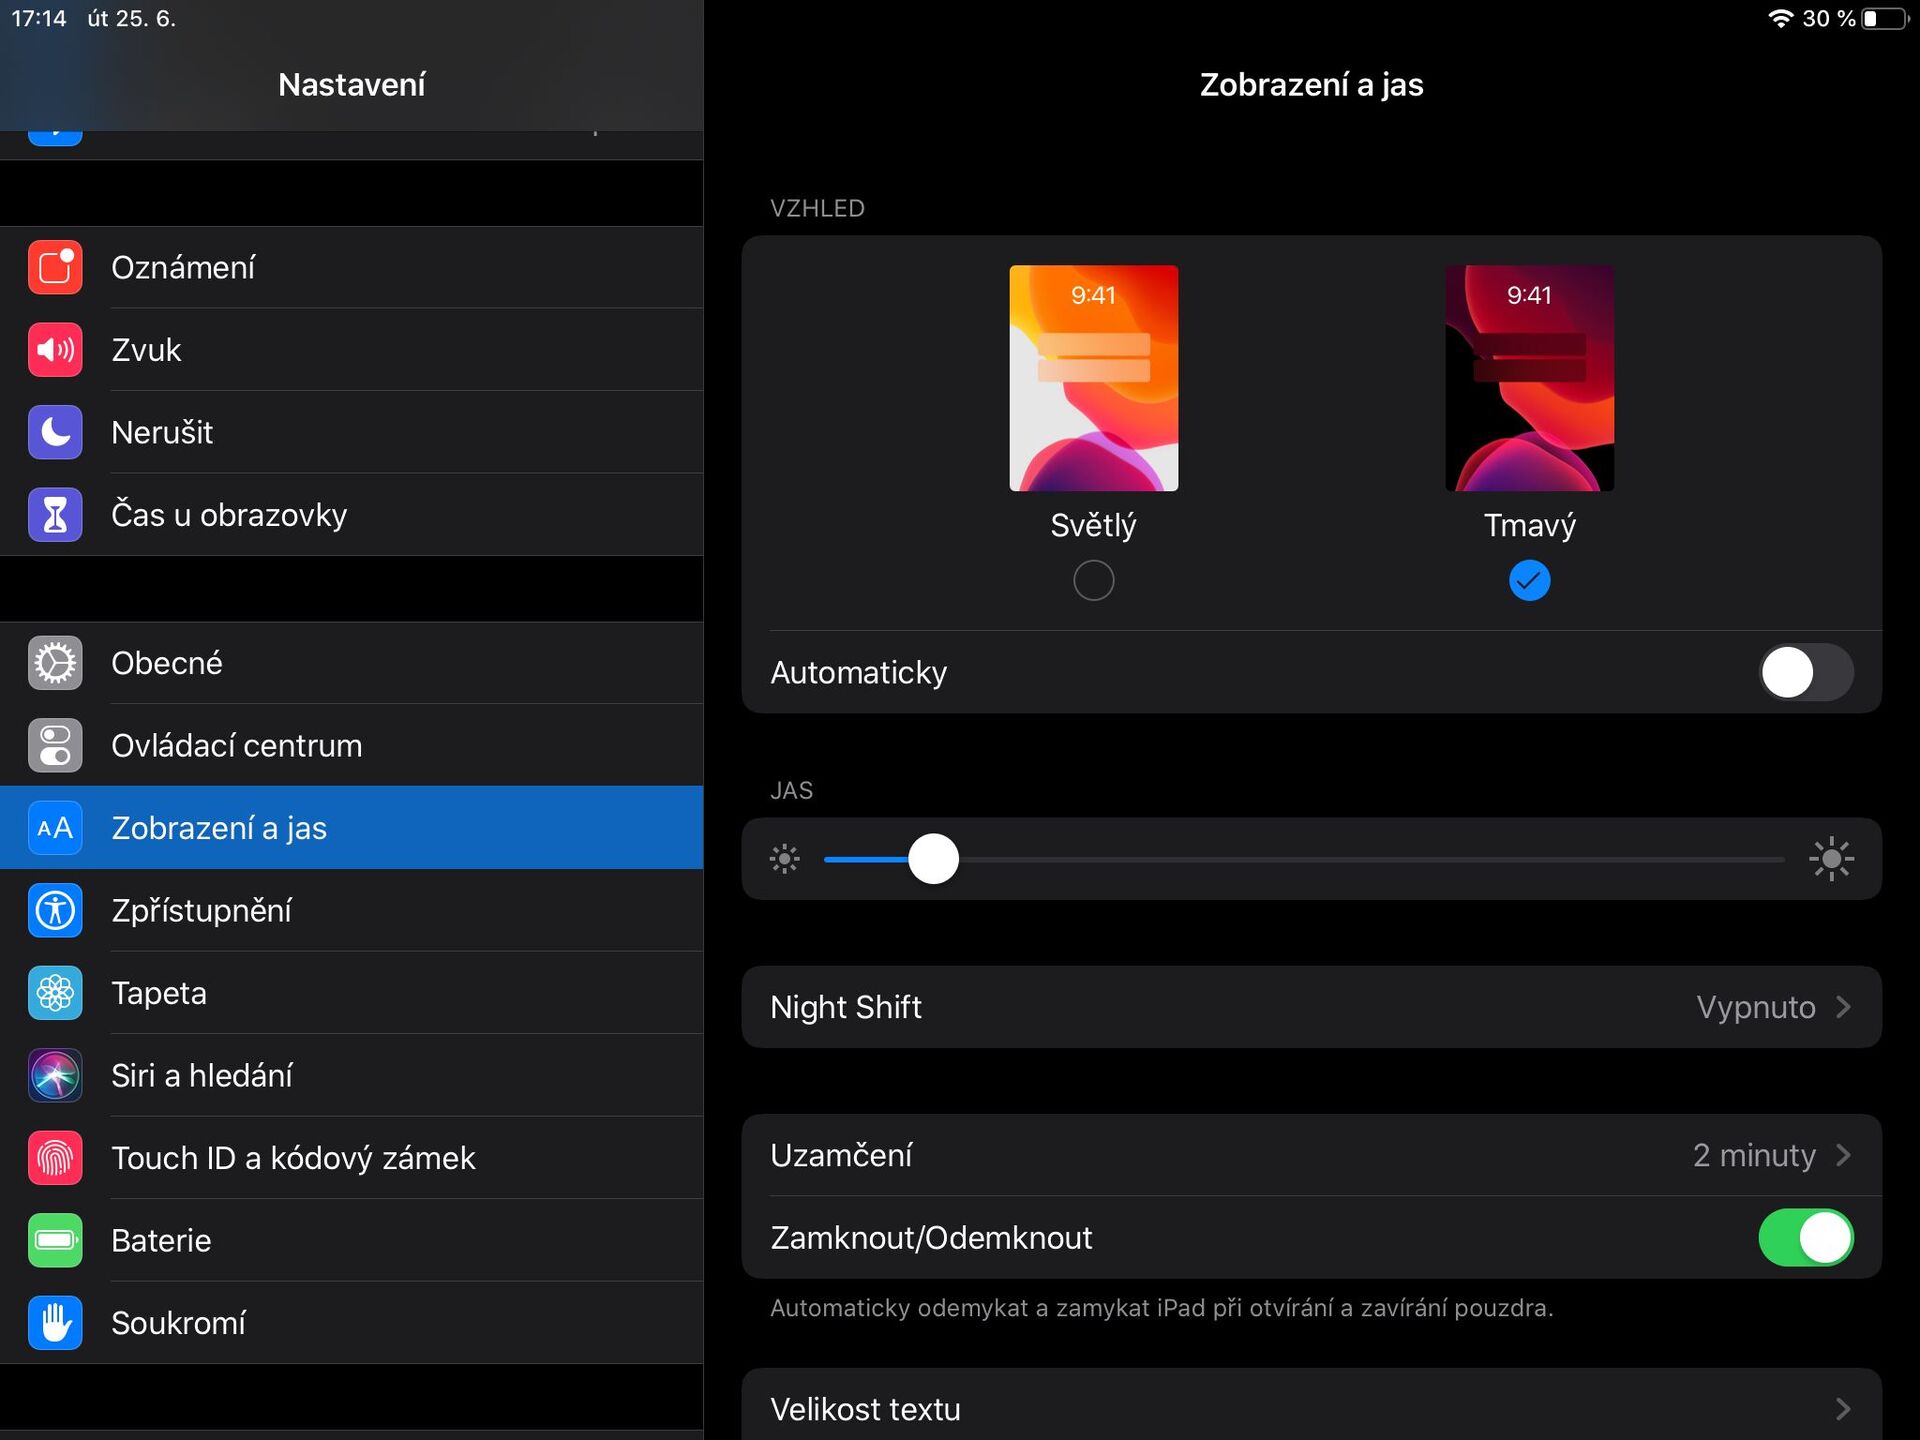This screenshot has height=1440, width=1920.
Task: Open Siri a hledání via its icon
Action: click(x=55, y=1075)
